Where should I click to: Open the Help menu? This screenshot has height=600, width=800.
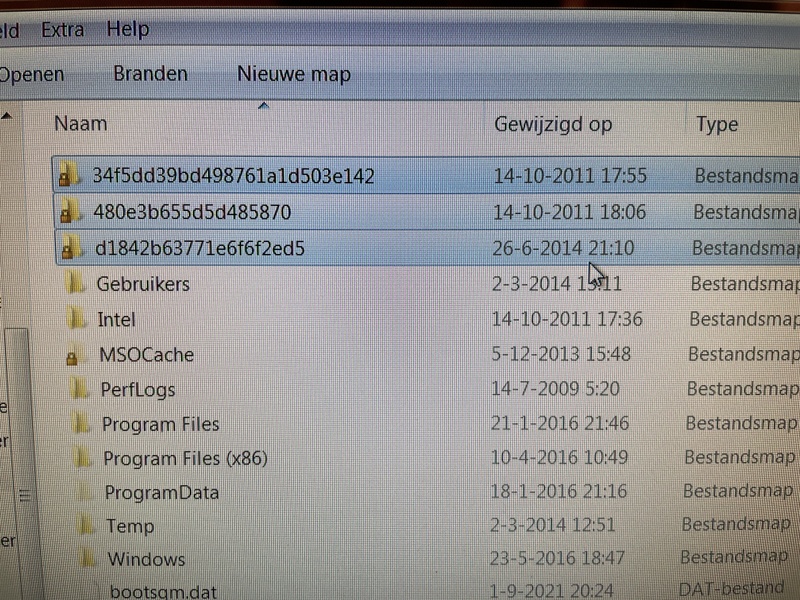(x=128, y=29)
